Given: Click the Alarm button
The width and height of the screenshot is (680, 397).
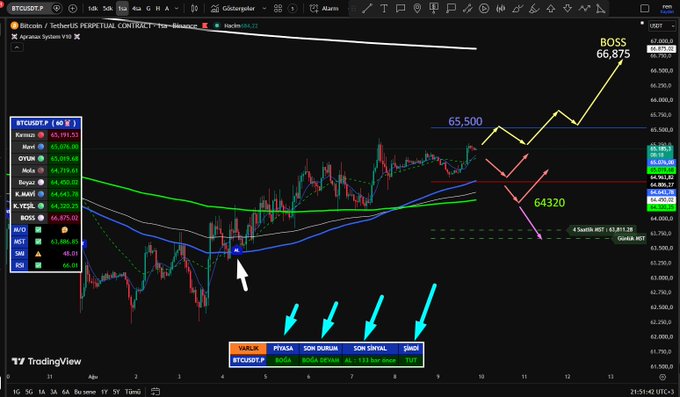Looking at the screenshot, I should (x=325, y=8).
